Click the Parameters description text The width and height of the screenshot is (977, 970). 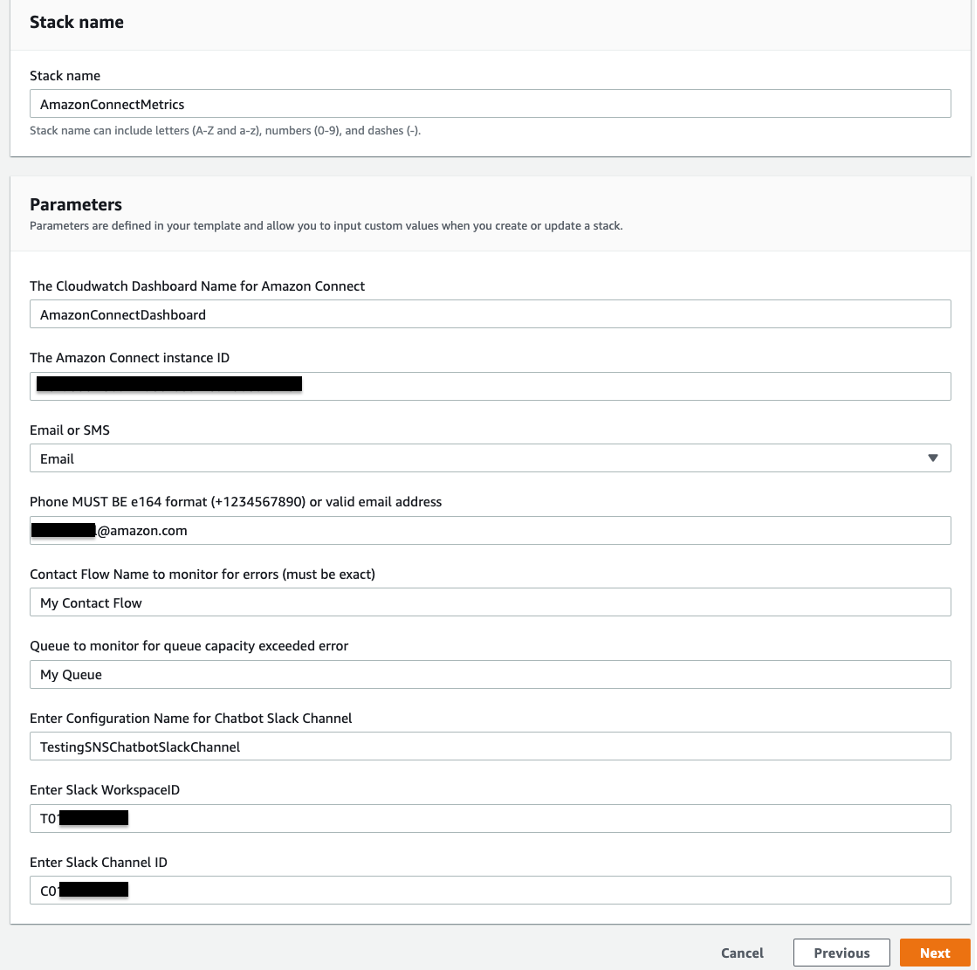pyautogui.click(x=326, y=226)
